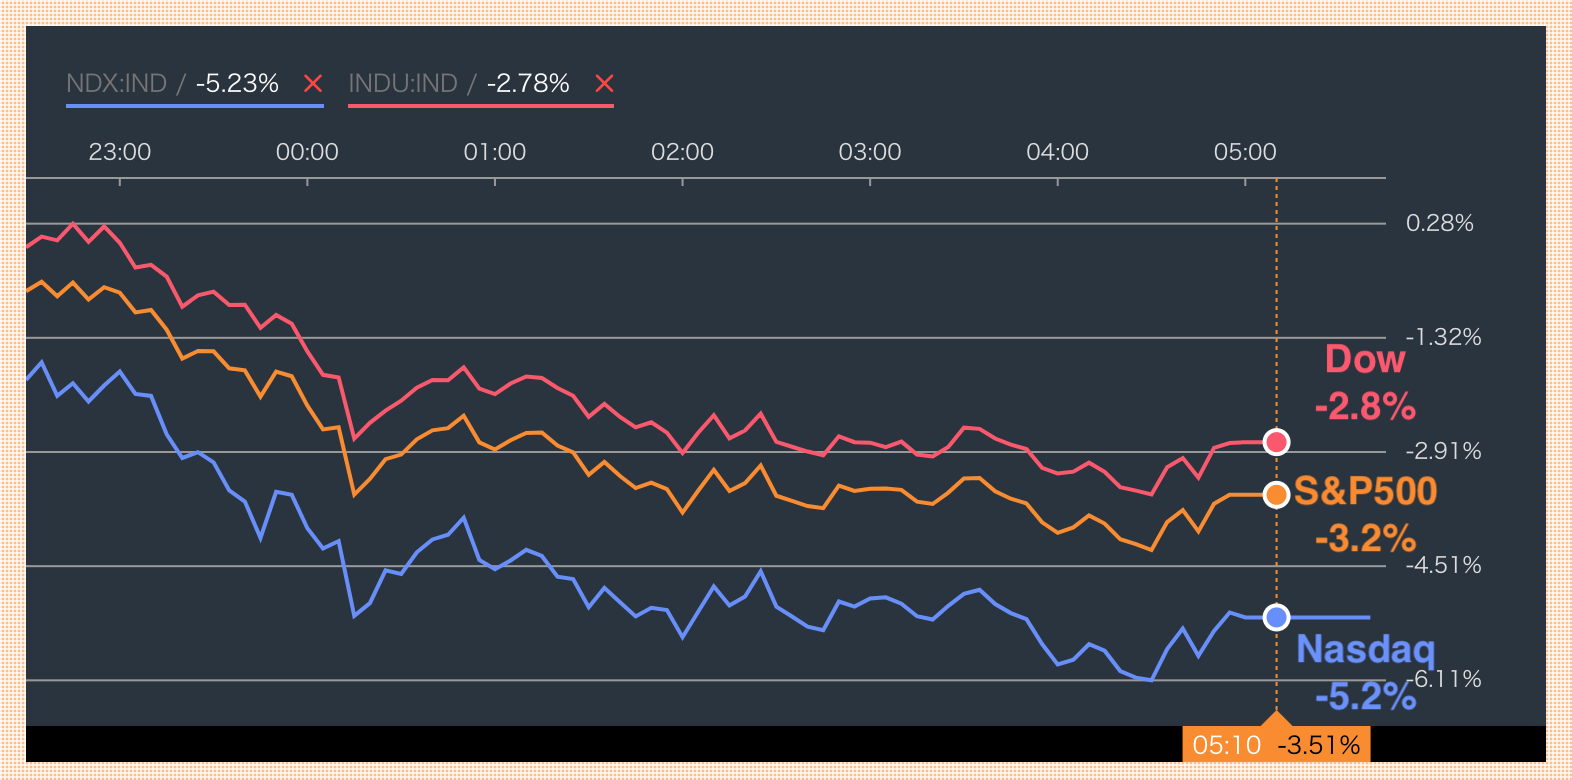The width and height of the screenshot is (1572, 780).
Task: Click the orange S&P500 data point marker
Action: 1276,494
